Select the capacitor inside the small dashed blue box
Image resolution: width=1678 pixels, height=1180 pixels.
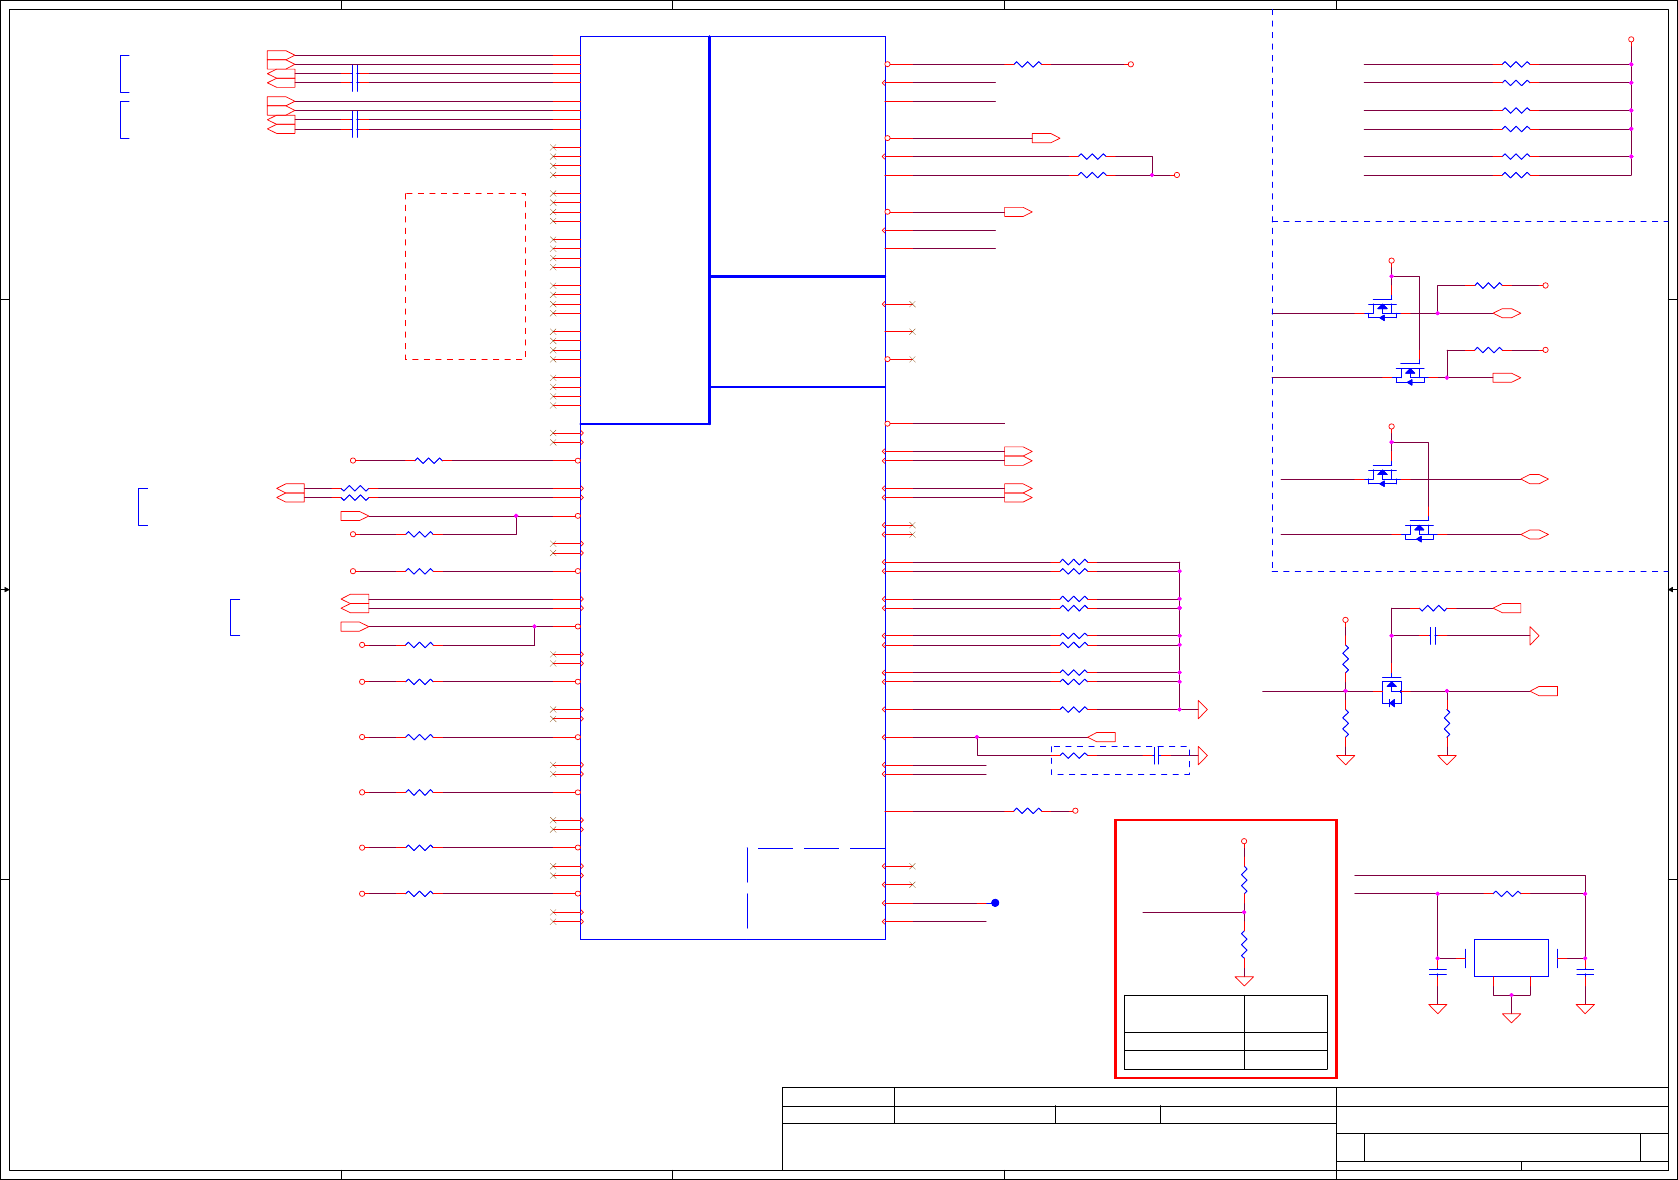click(1157, 755)
